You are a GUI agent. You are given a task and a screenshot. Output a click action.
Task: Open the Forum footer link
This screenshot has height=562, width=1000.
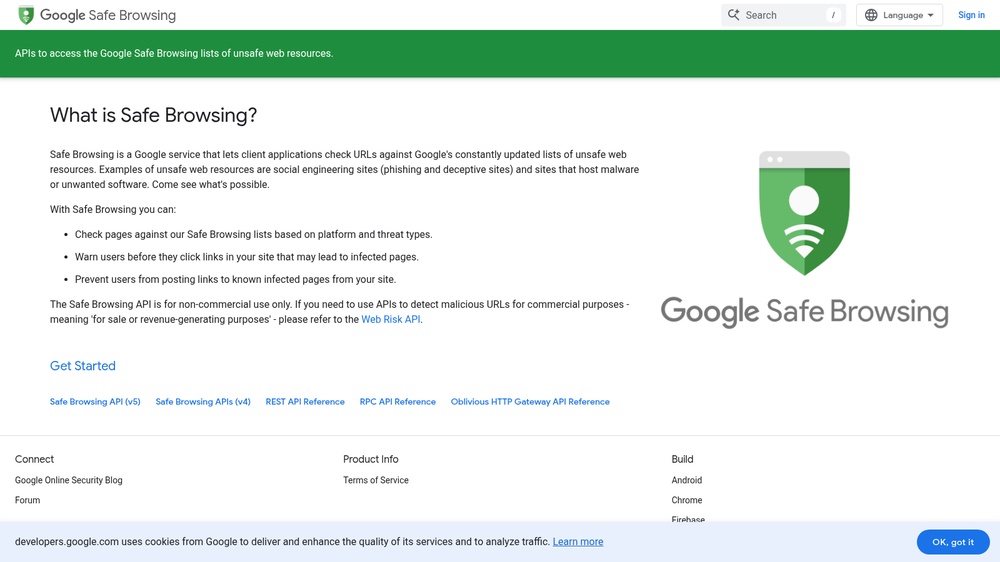(x=27, y=500)
